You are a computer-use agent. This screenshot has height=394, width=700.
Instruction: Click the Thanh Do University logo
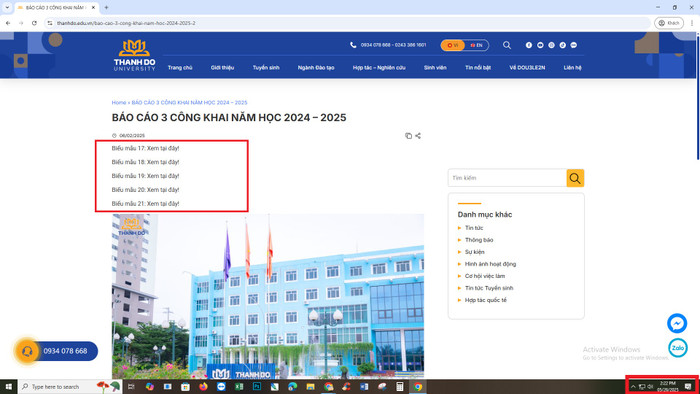pyautogui.click(x=134, y=55)
